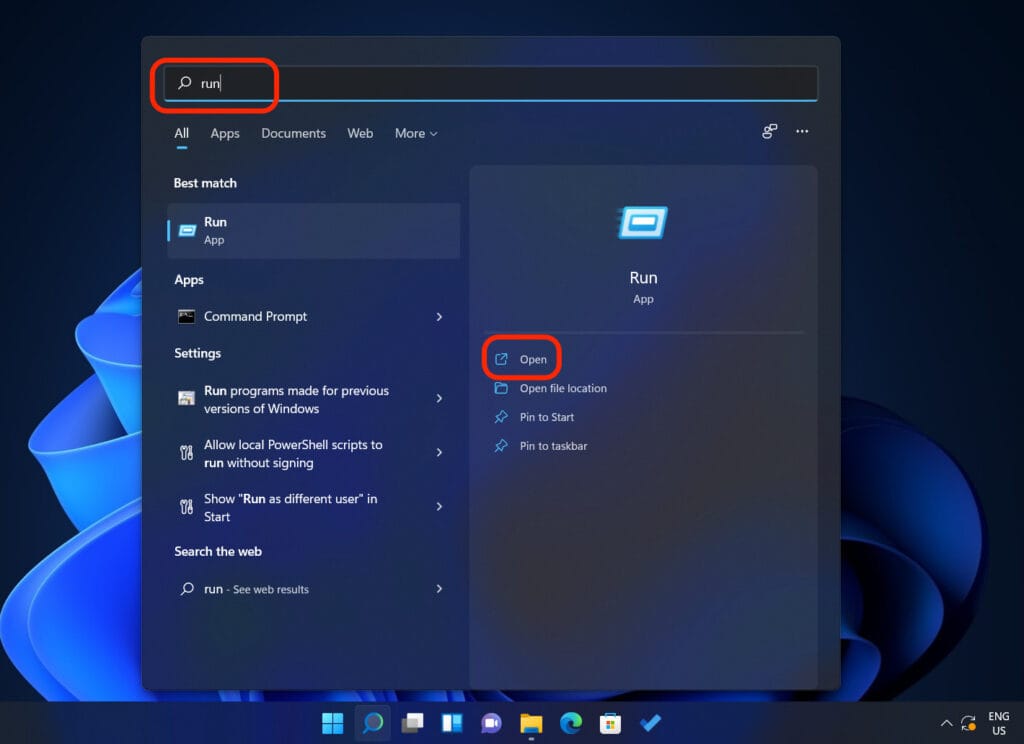Open Chat from the taskbar

[x=490, y=722]
